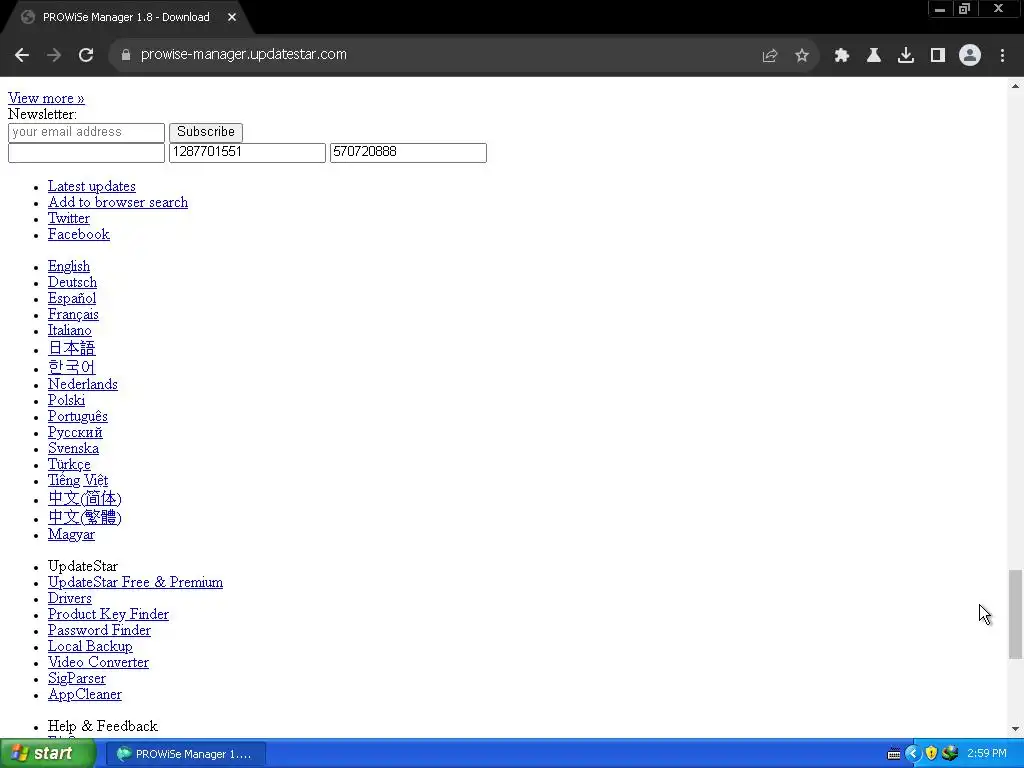
Task: Open the Windows start button
Action: click(48, 754)
